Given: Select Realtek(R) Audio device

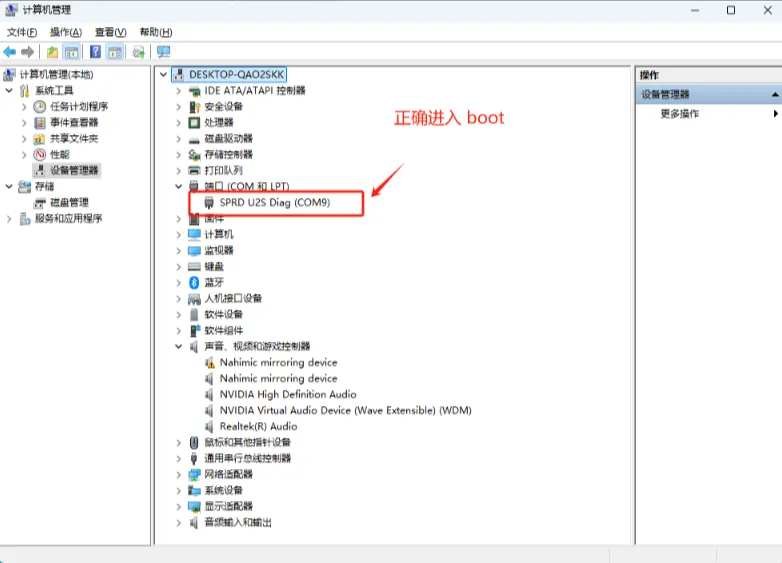Looking at the screenshot, I should click(x=258, y=426).
